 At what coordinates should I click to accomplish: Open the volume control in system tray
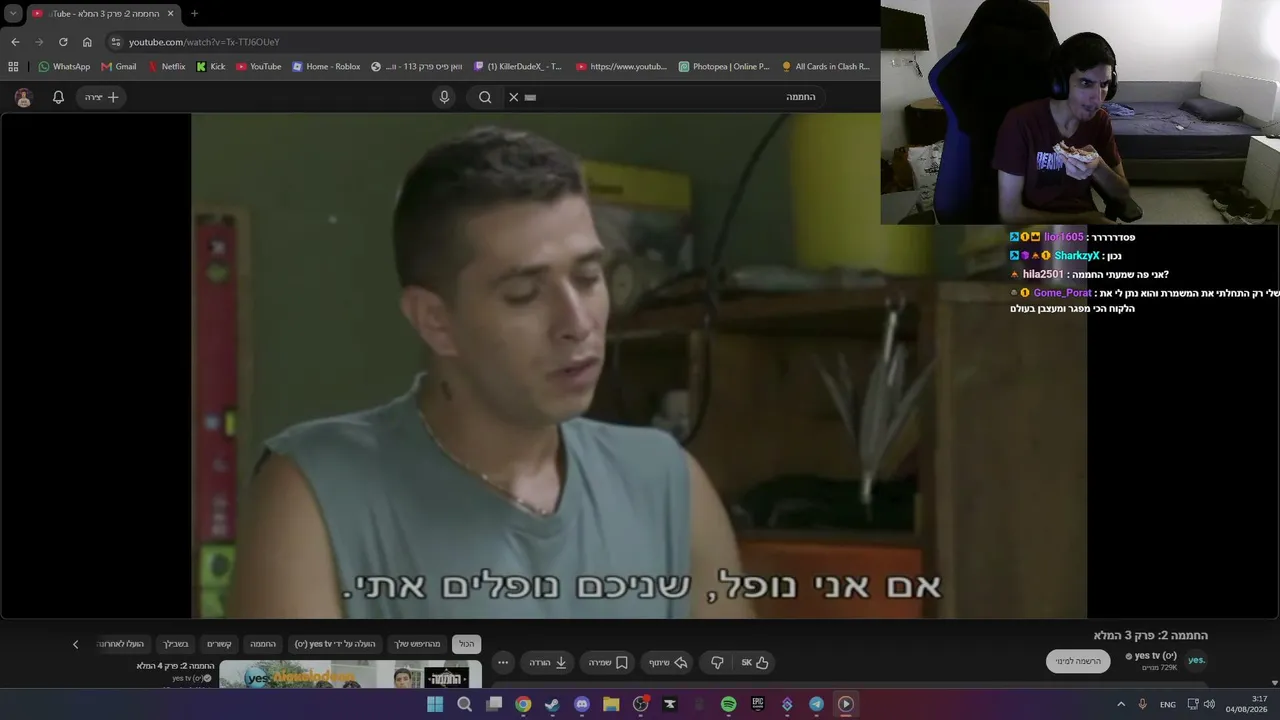click(x=1209, y=704)
